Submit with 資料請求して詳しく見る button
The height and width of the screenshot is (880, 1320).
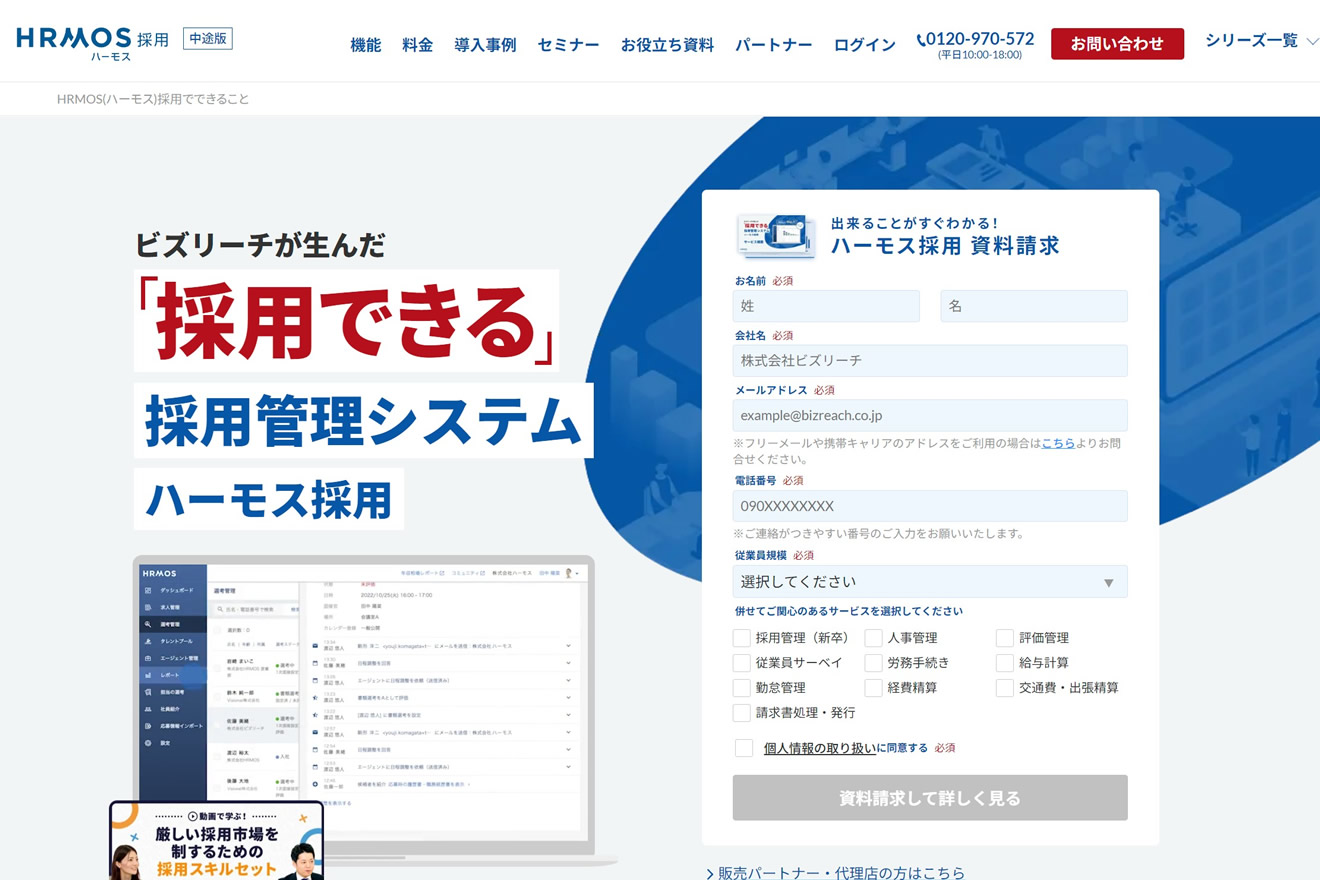(930, 798)
